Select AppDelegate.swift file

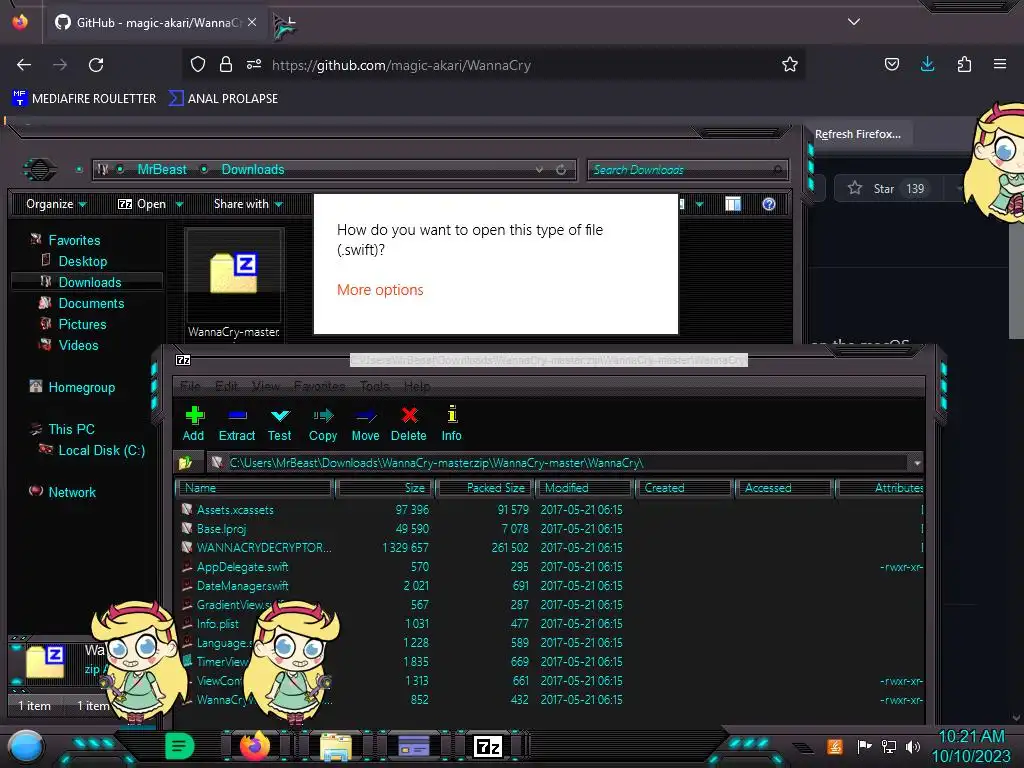(242, 567)
